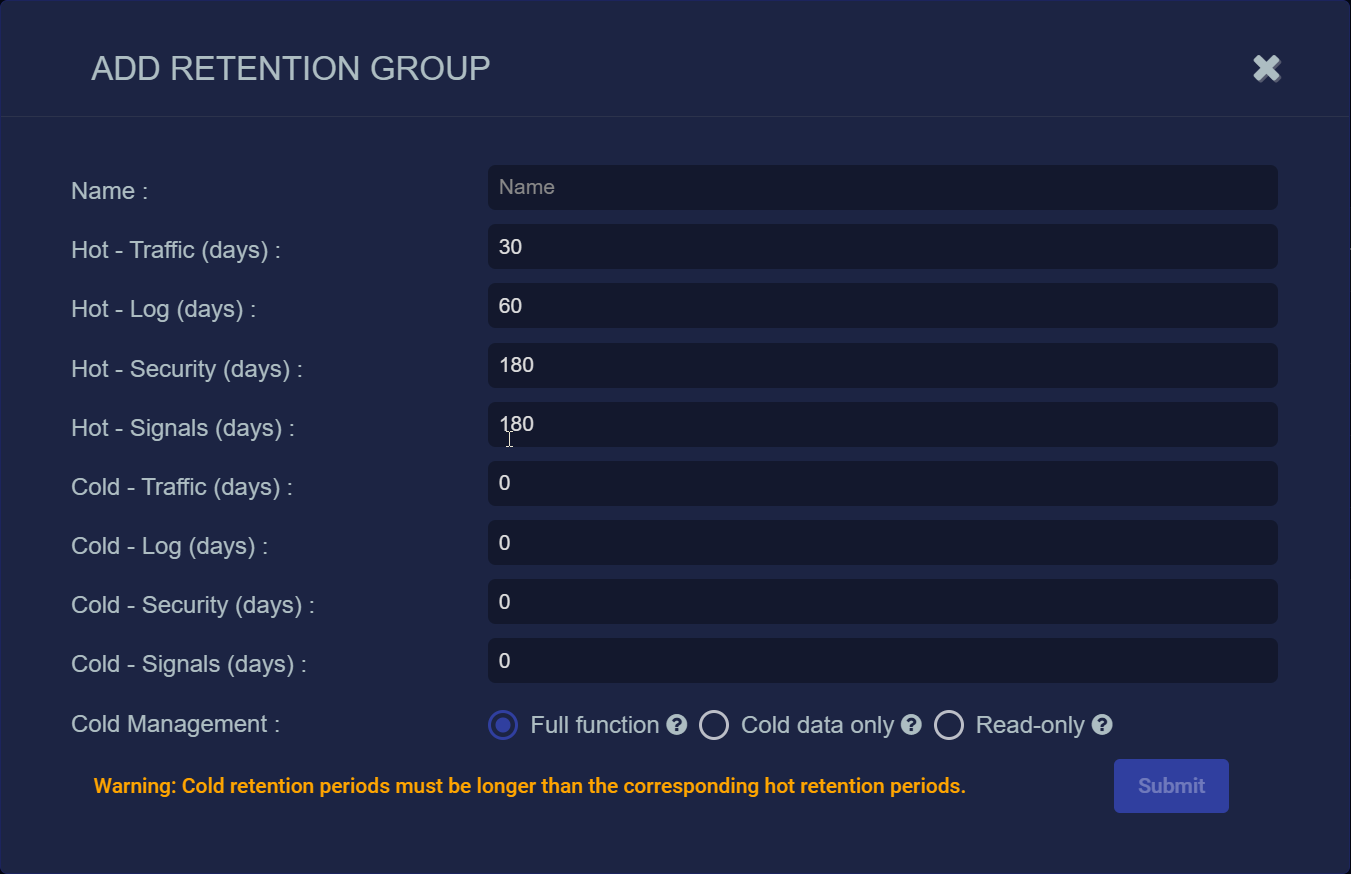Click the Hot - Signals days field
Screen dimensions: 1351x874
tap(883, 424)
